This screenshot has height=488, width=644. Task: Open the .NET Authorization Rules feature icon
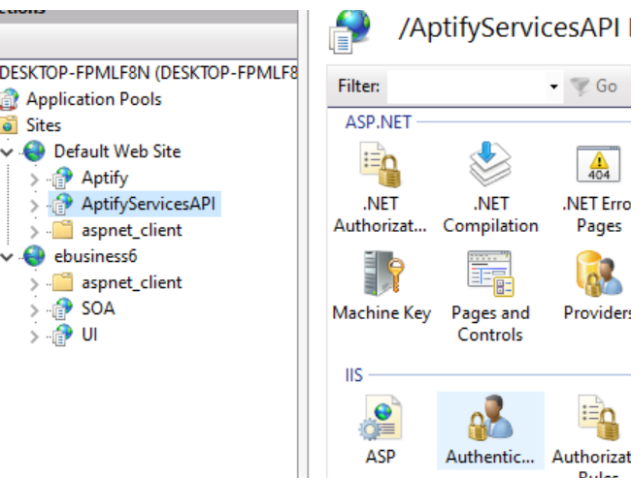pos(380,165)
